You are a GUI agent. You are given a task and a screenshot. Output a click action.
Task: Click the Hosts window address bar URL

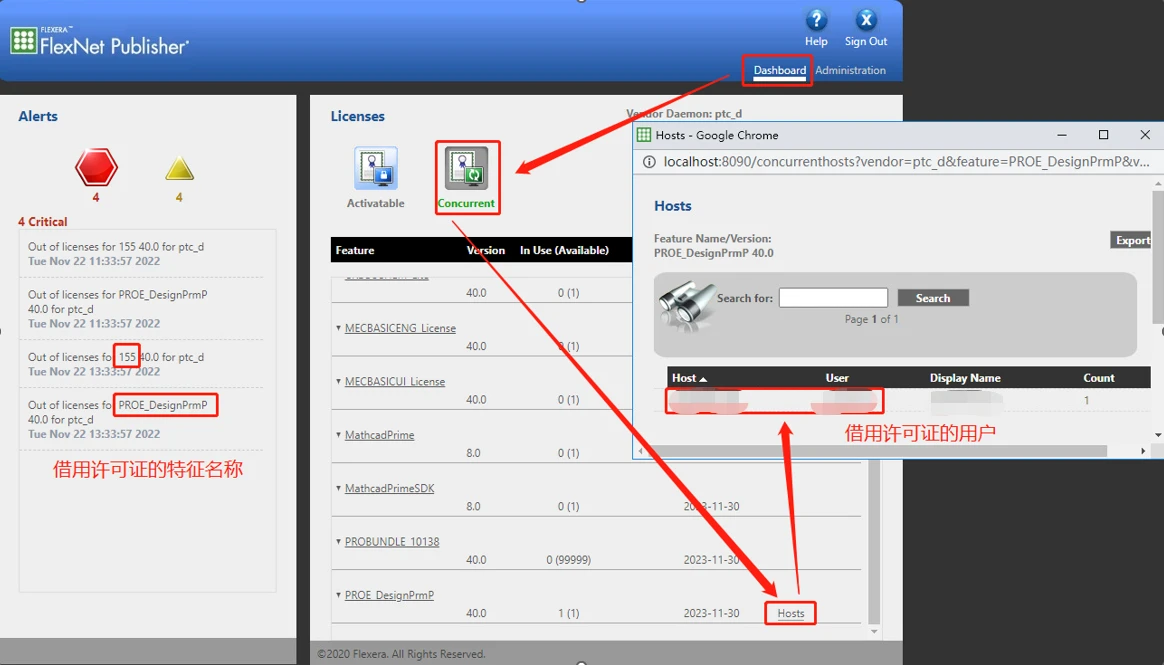pyautogui.click(x=906, y=162)
